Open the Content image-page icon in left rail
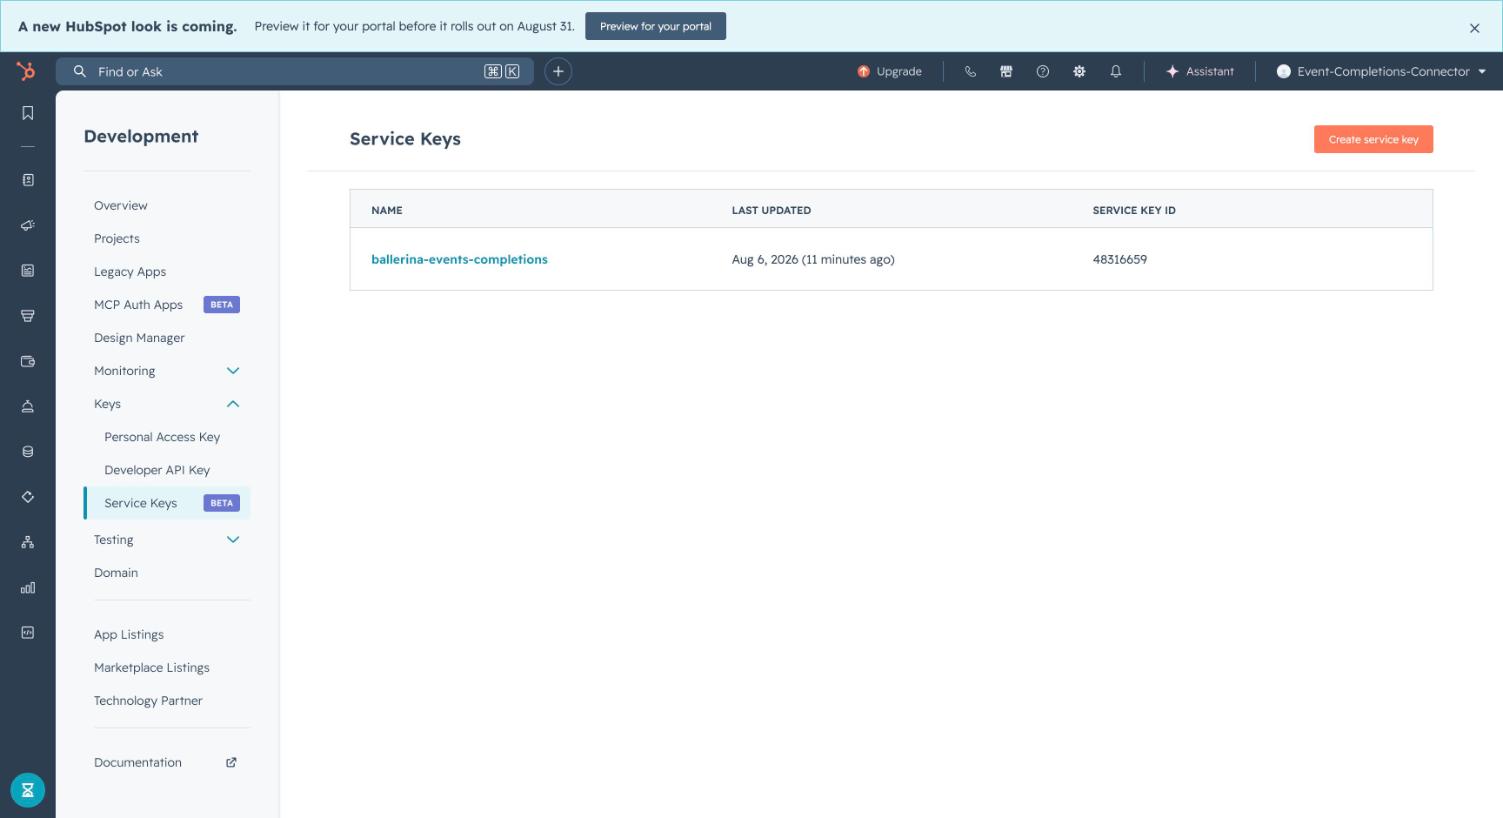1503x818 pixels. tap(28, 270)
